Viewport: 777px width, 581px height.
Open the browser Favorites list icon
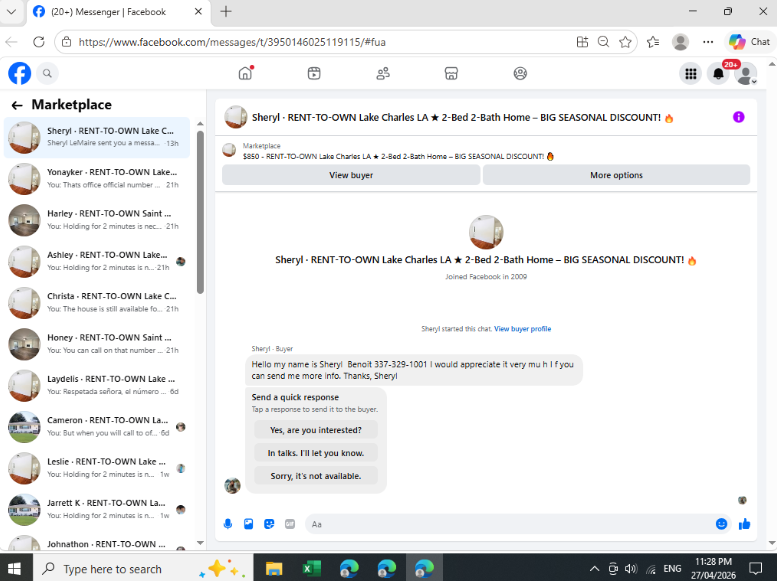[653, 42]
